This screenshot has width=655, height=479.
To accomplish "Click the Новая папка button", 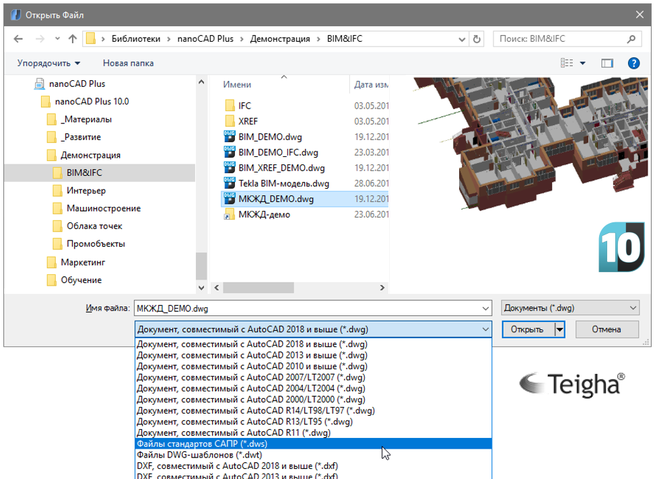I will pyautogui.click(x=126, y=63).
